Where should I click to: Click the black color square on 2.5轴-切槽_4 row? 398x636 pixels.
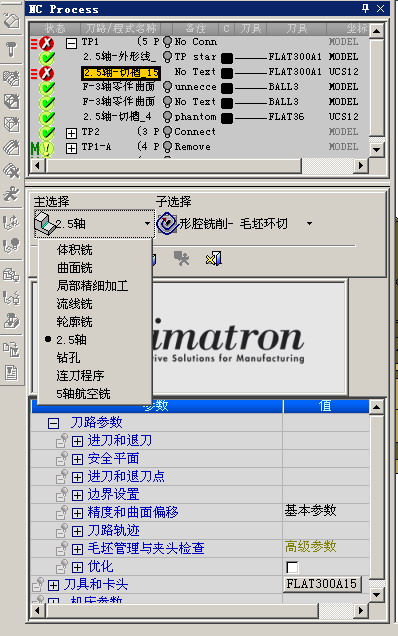pos(227,118)
